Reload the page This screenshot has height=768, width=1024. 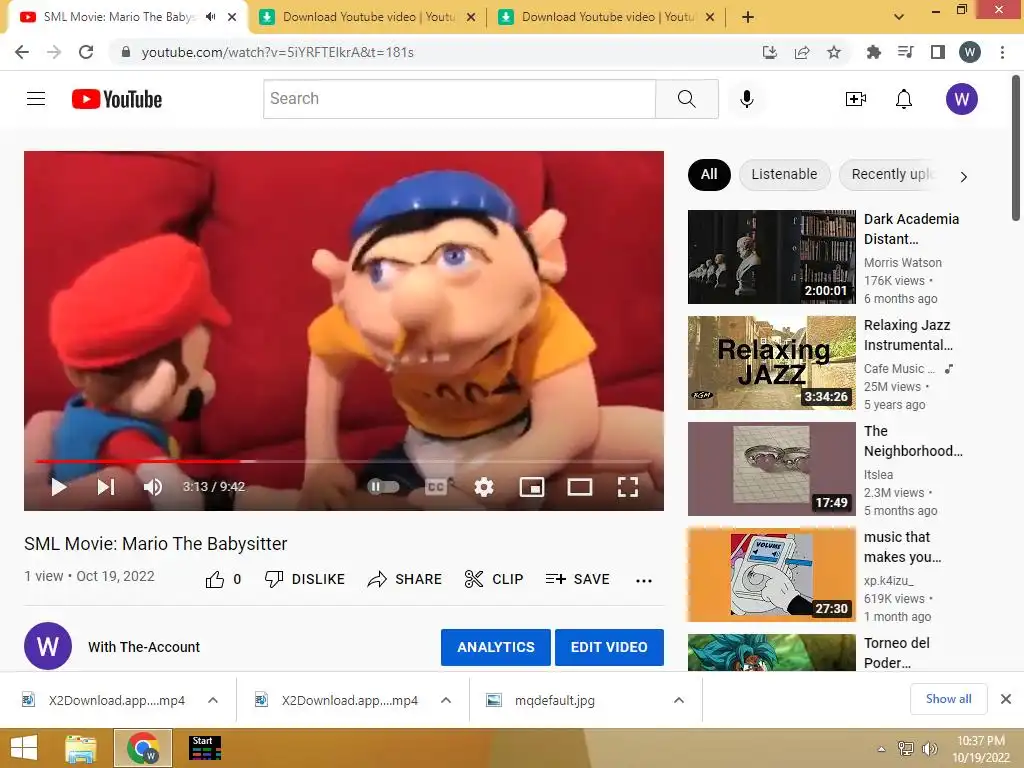(86, 52)
